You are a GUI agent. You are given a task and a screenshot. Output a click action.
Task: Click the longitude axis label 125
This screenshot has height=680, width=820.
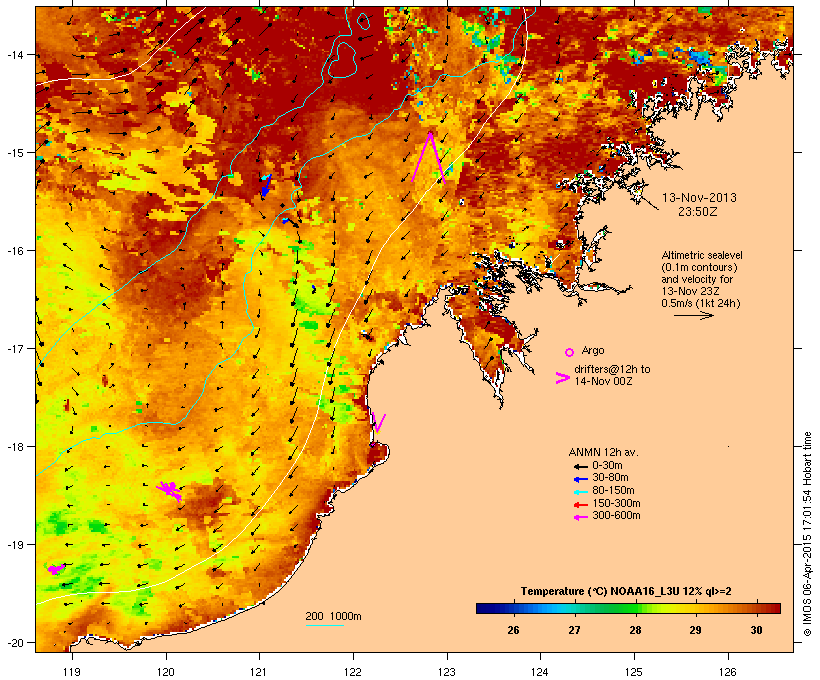tap(634, 672)
